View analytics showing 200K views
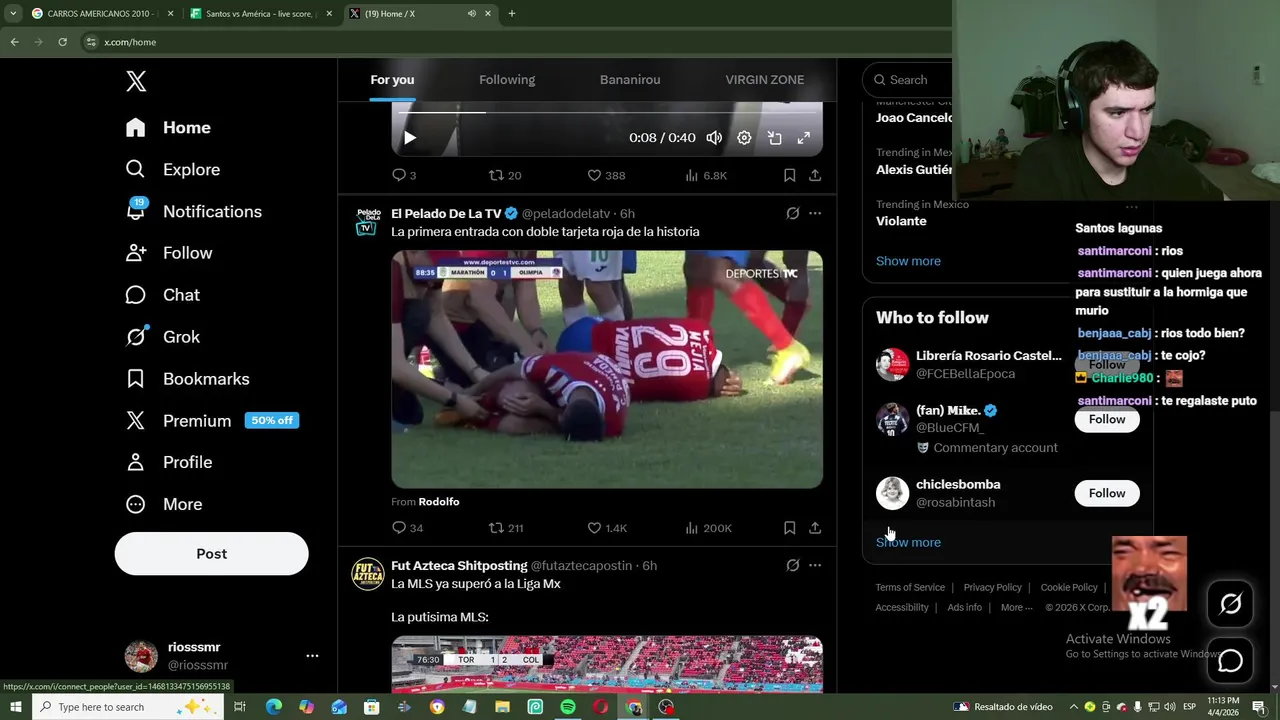Viewport: 1280px width, 720px height. coord(708,528)
